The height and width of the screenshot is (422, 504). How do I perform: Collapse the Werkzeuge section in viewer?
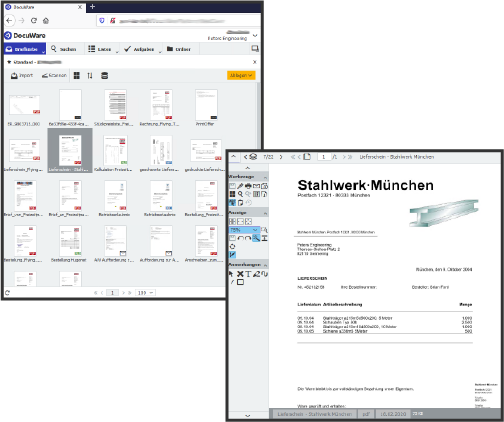[x=265, y=177]
